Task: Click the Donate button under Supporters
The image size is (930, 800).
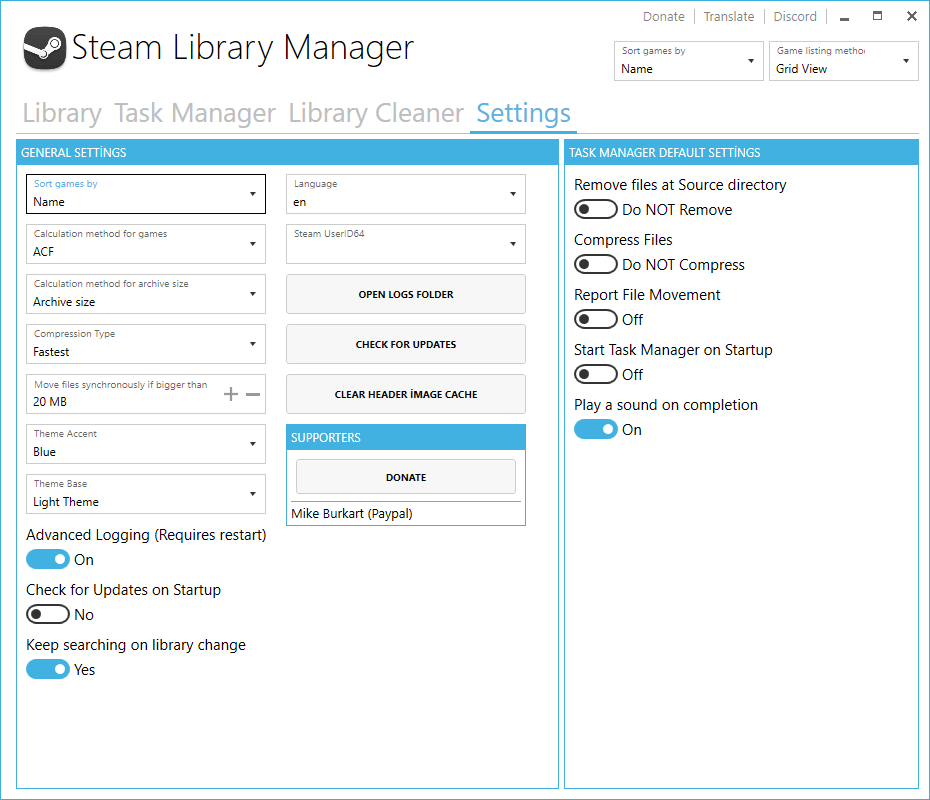Action: [406, 477]
